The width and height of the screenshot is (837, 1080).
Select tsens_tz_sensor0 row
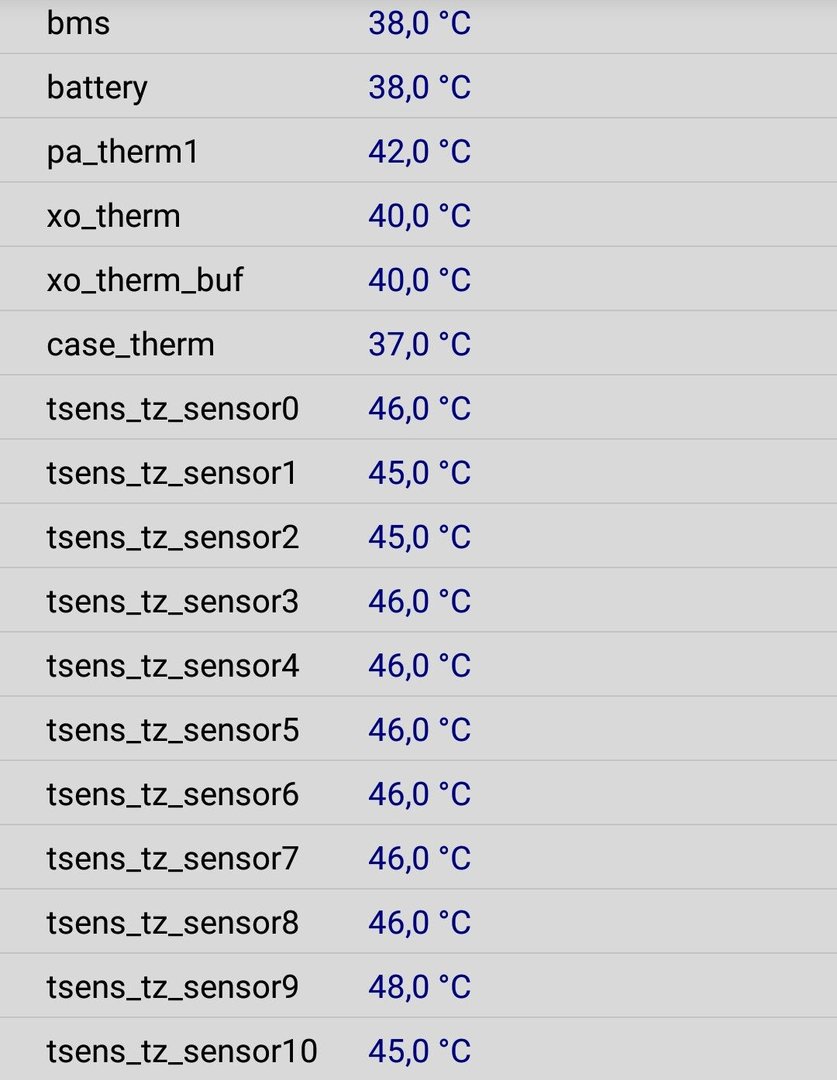[418, 408]
